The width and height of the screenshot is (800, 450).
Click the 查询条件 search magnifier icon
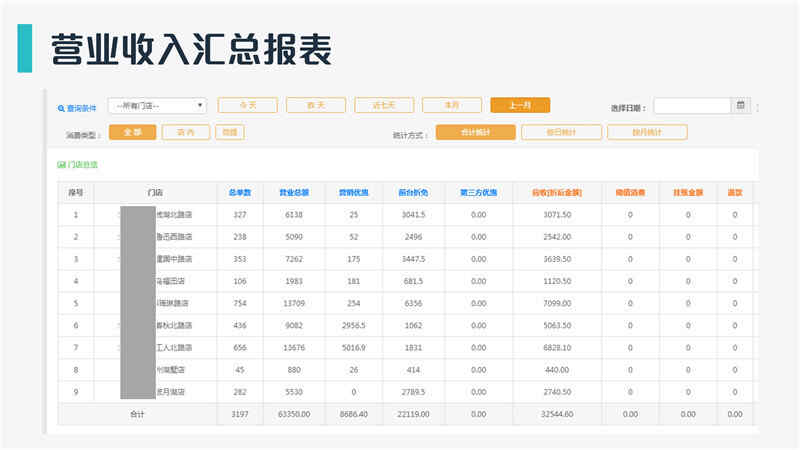pos(61,108)
